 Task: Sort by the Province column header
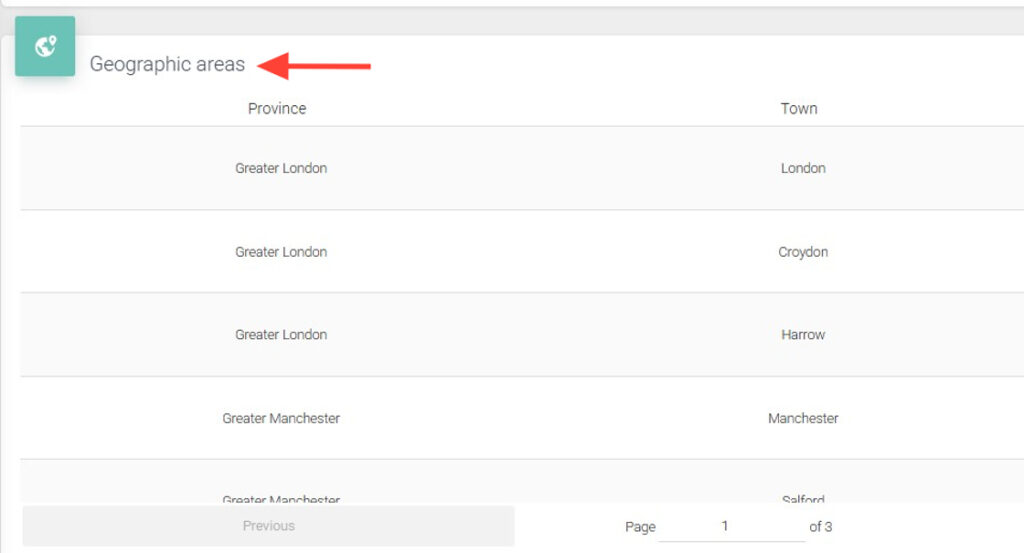click(x=277, y=108)
